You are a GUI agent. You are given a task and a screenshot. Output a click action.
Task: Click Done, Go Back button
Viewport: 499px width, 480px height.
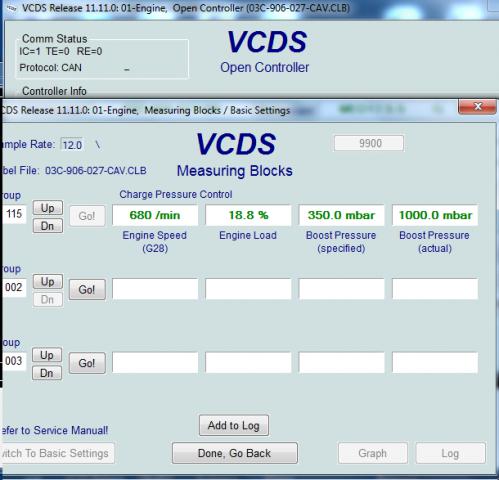pos(235,453)
